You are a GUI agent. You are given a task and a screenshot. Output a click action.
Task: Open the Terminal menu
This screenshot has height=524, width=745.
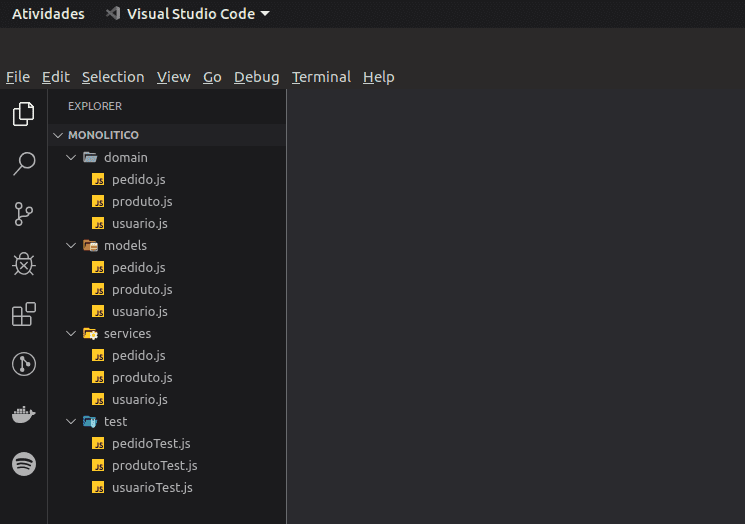click(321, 77)
